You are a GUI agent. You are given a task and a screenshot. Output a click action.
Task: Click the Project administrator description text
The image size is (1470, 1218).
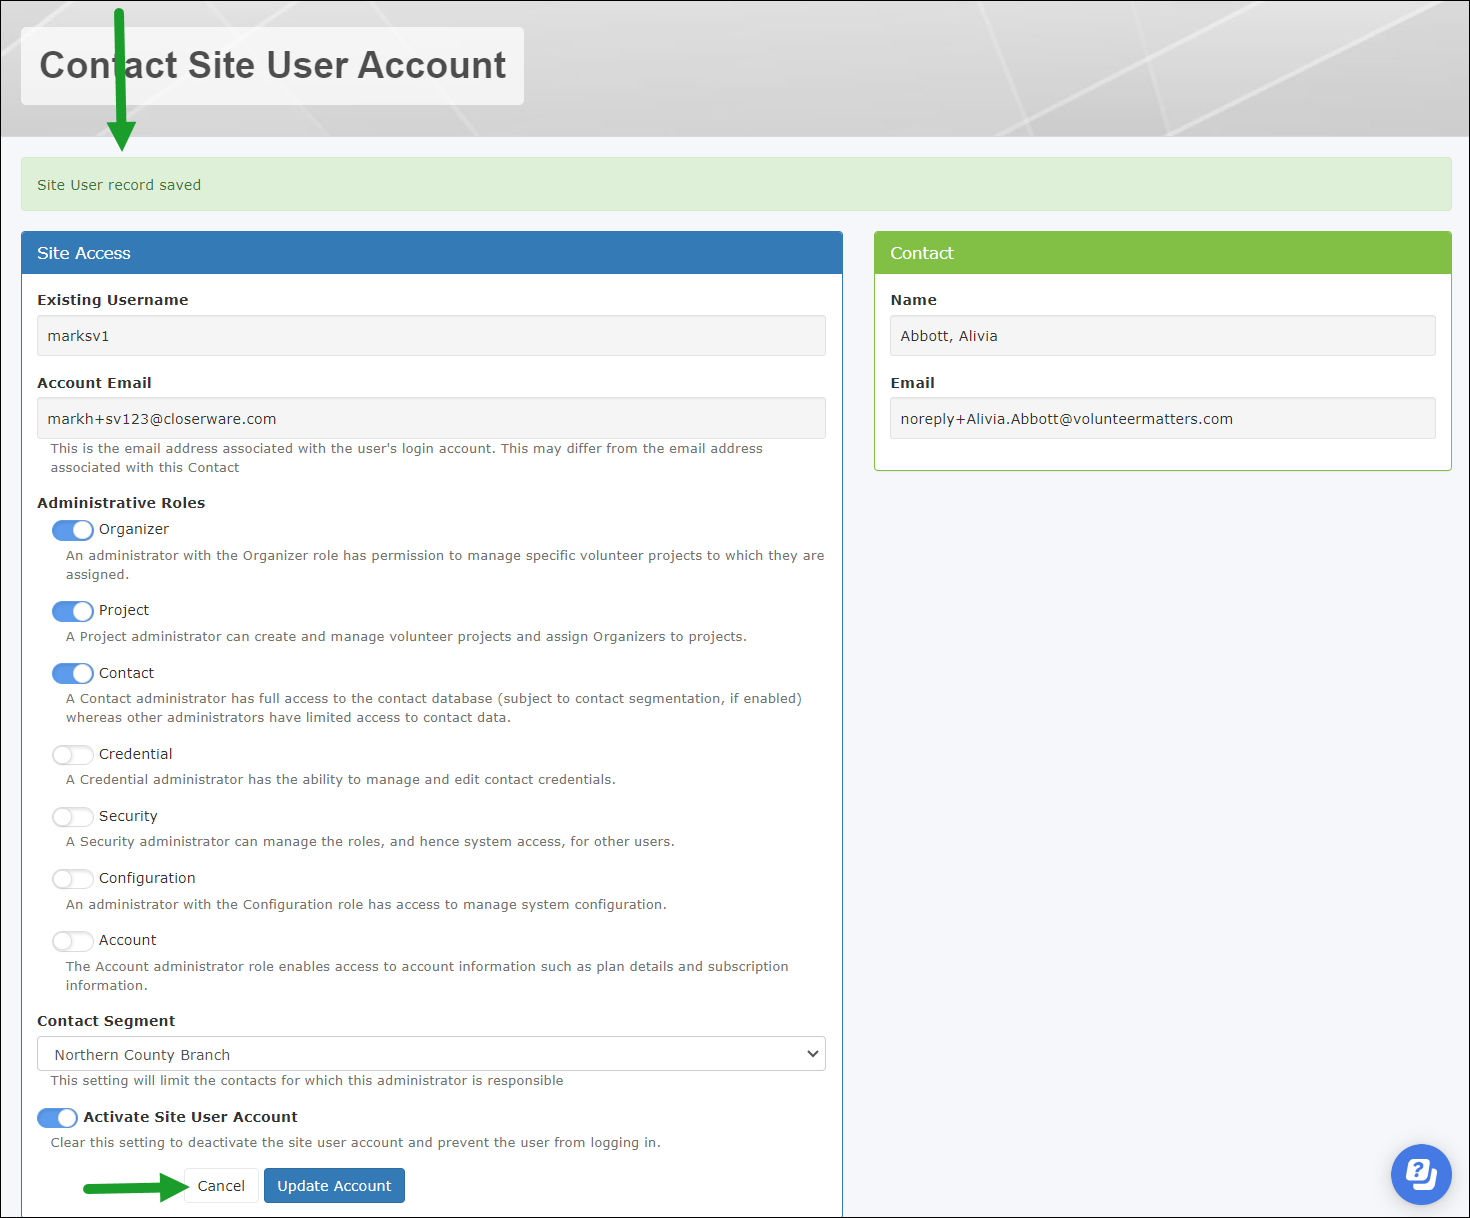coord(406,637)
